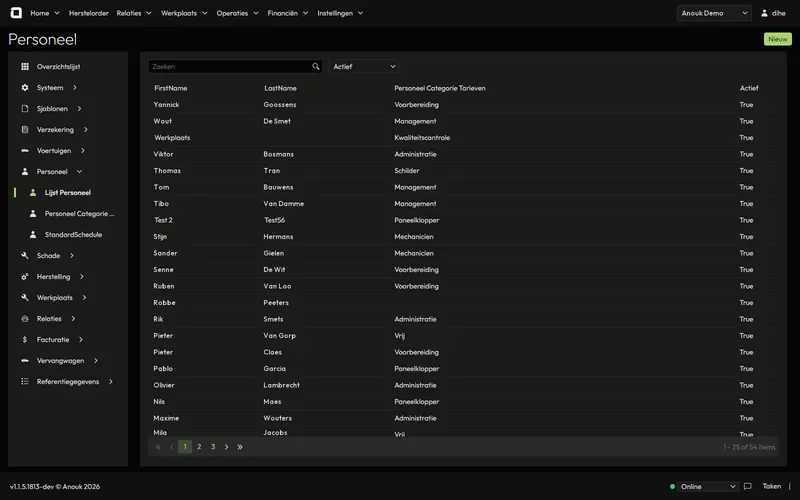Open the user profile icon next to dihe
800x500 pixels.
click(x=764, y=13)
